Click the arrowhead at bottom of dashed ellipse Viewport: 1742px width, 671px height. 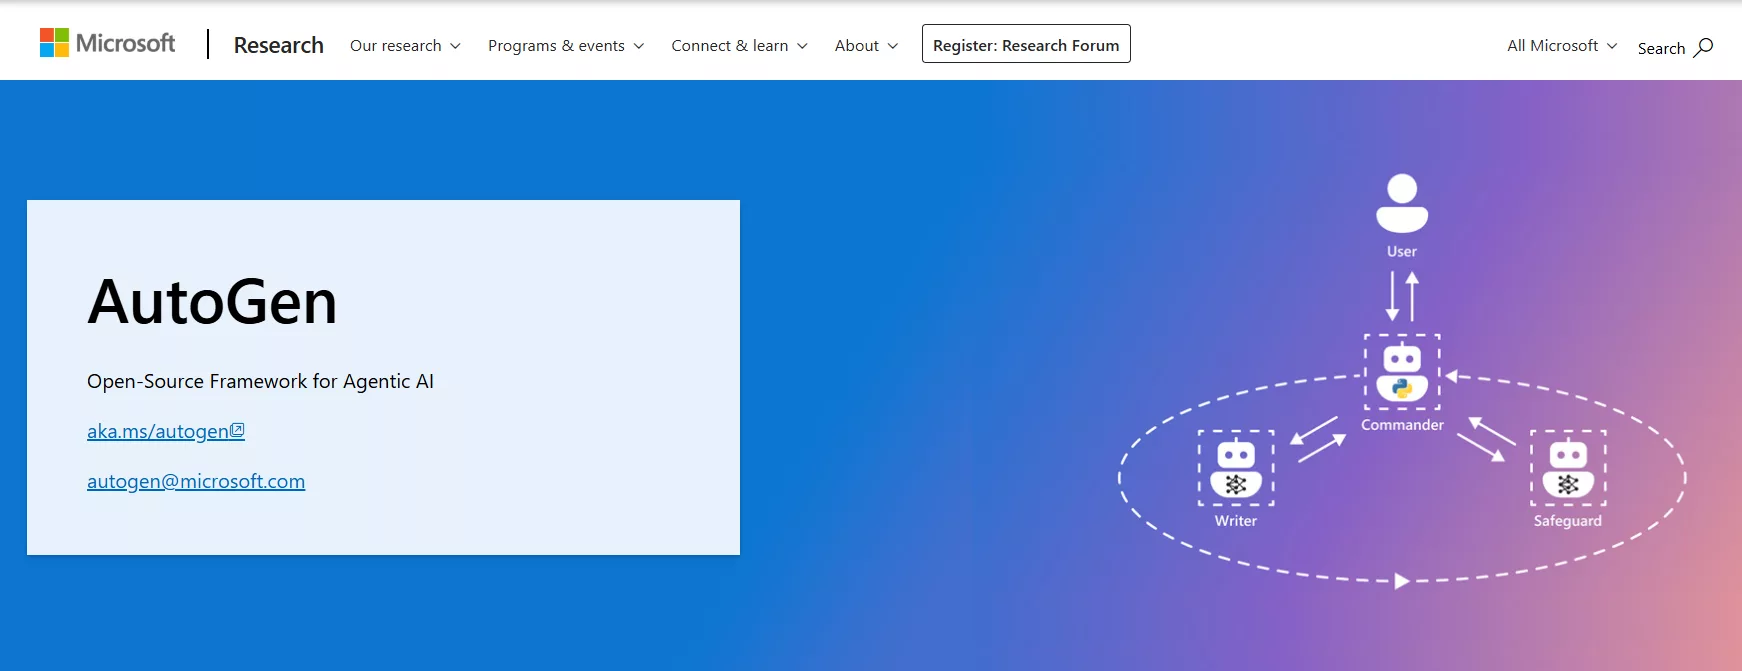(1402, 581)
